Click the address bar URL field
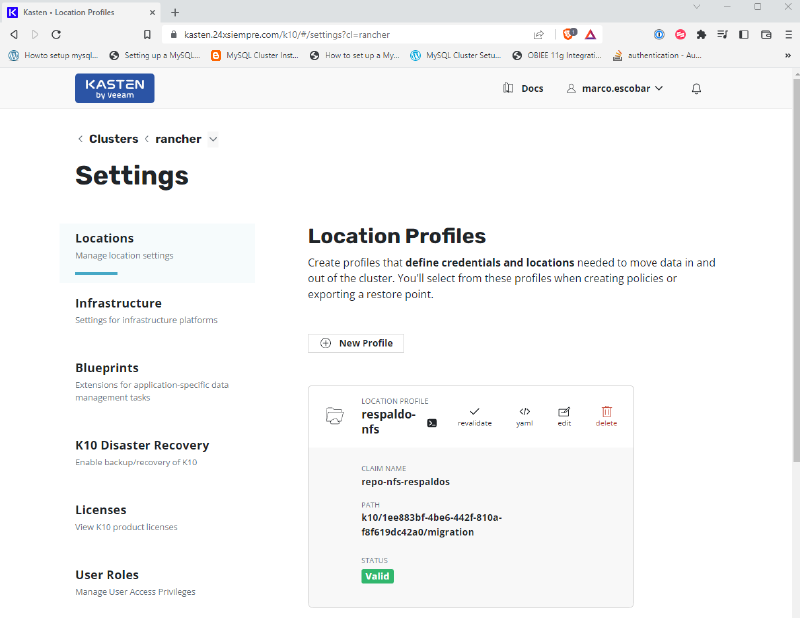800x618 pixels. tap(347, 35)
